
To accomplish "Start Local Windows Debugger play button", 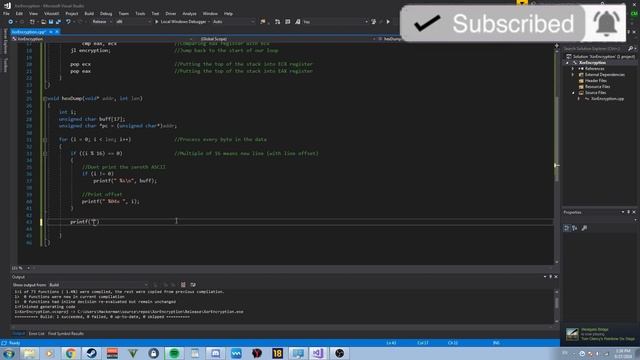I will (156, 22).
